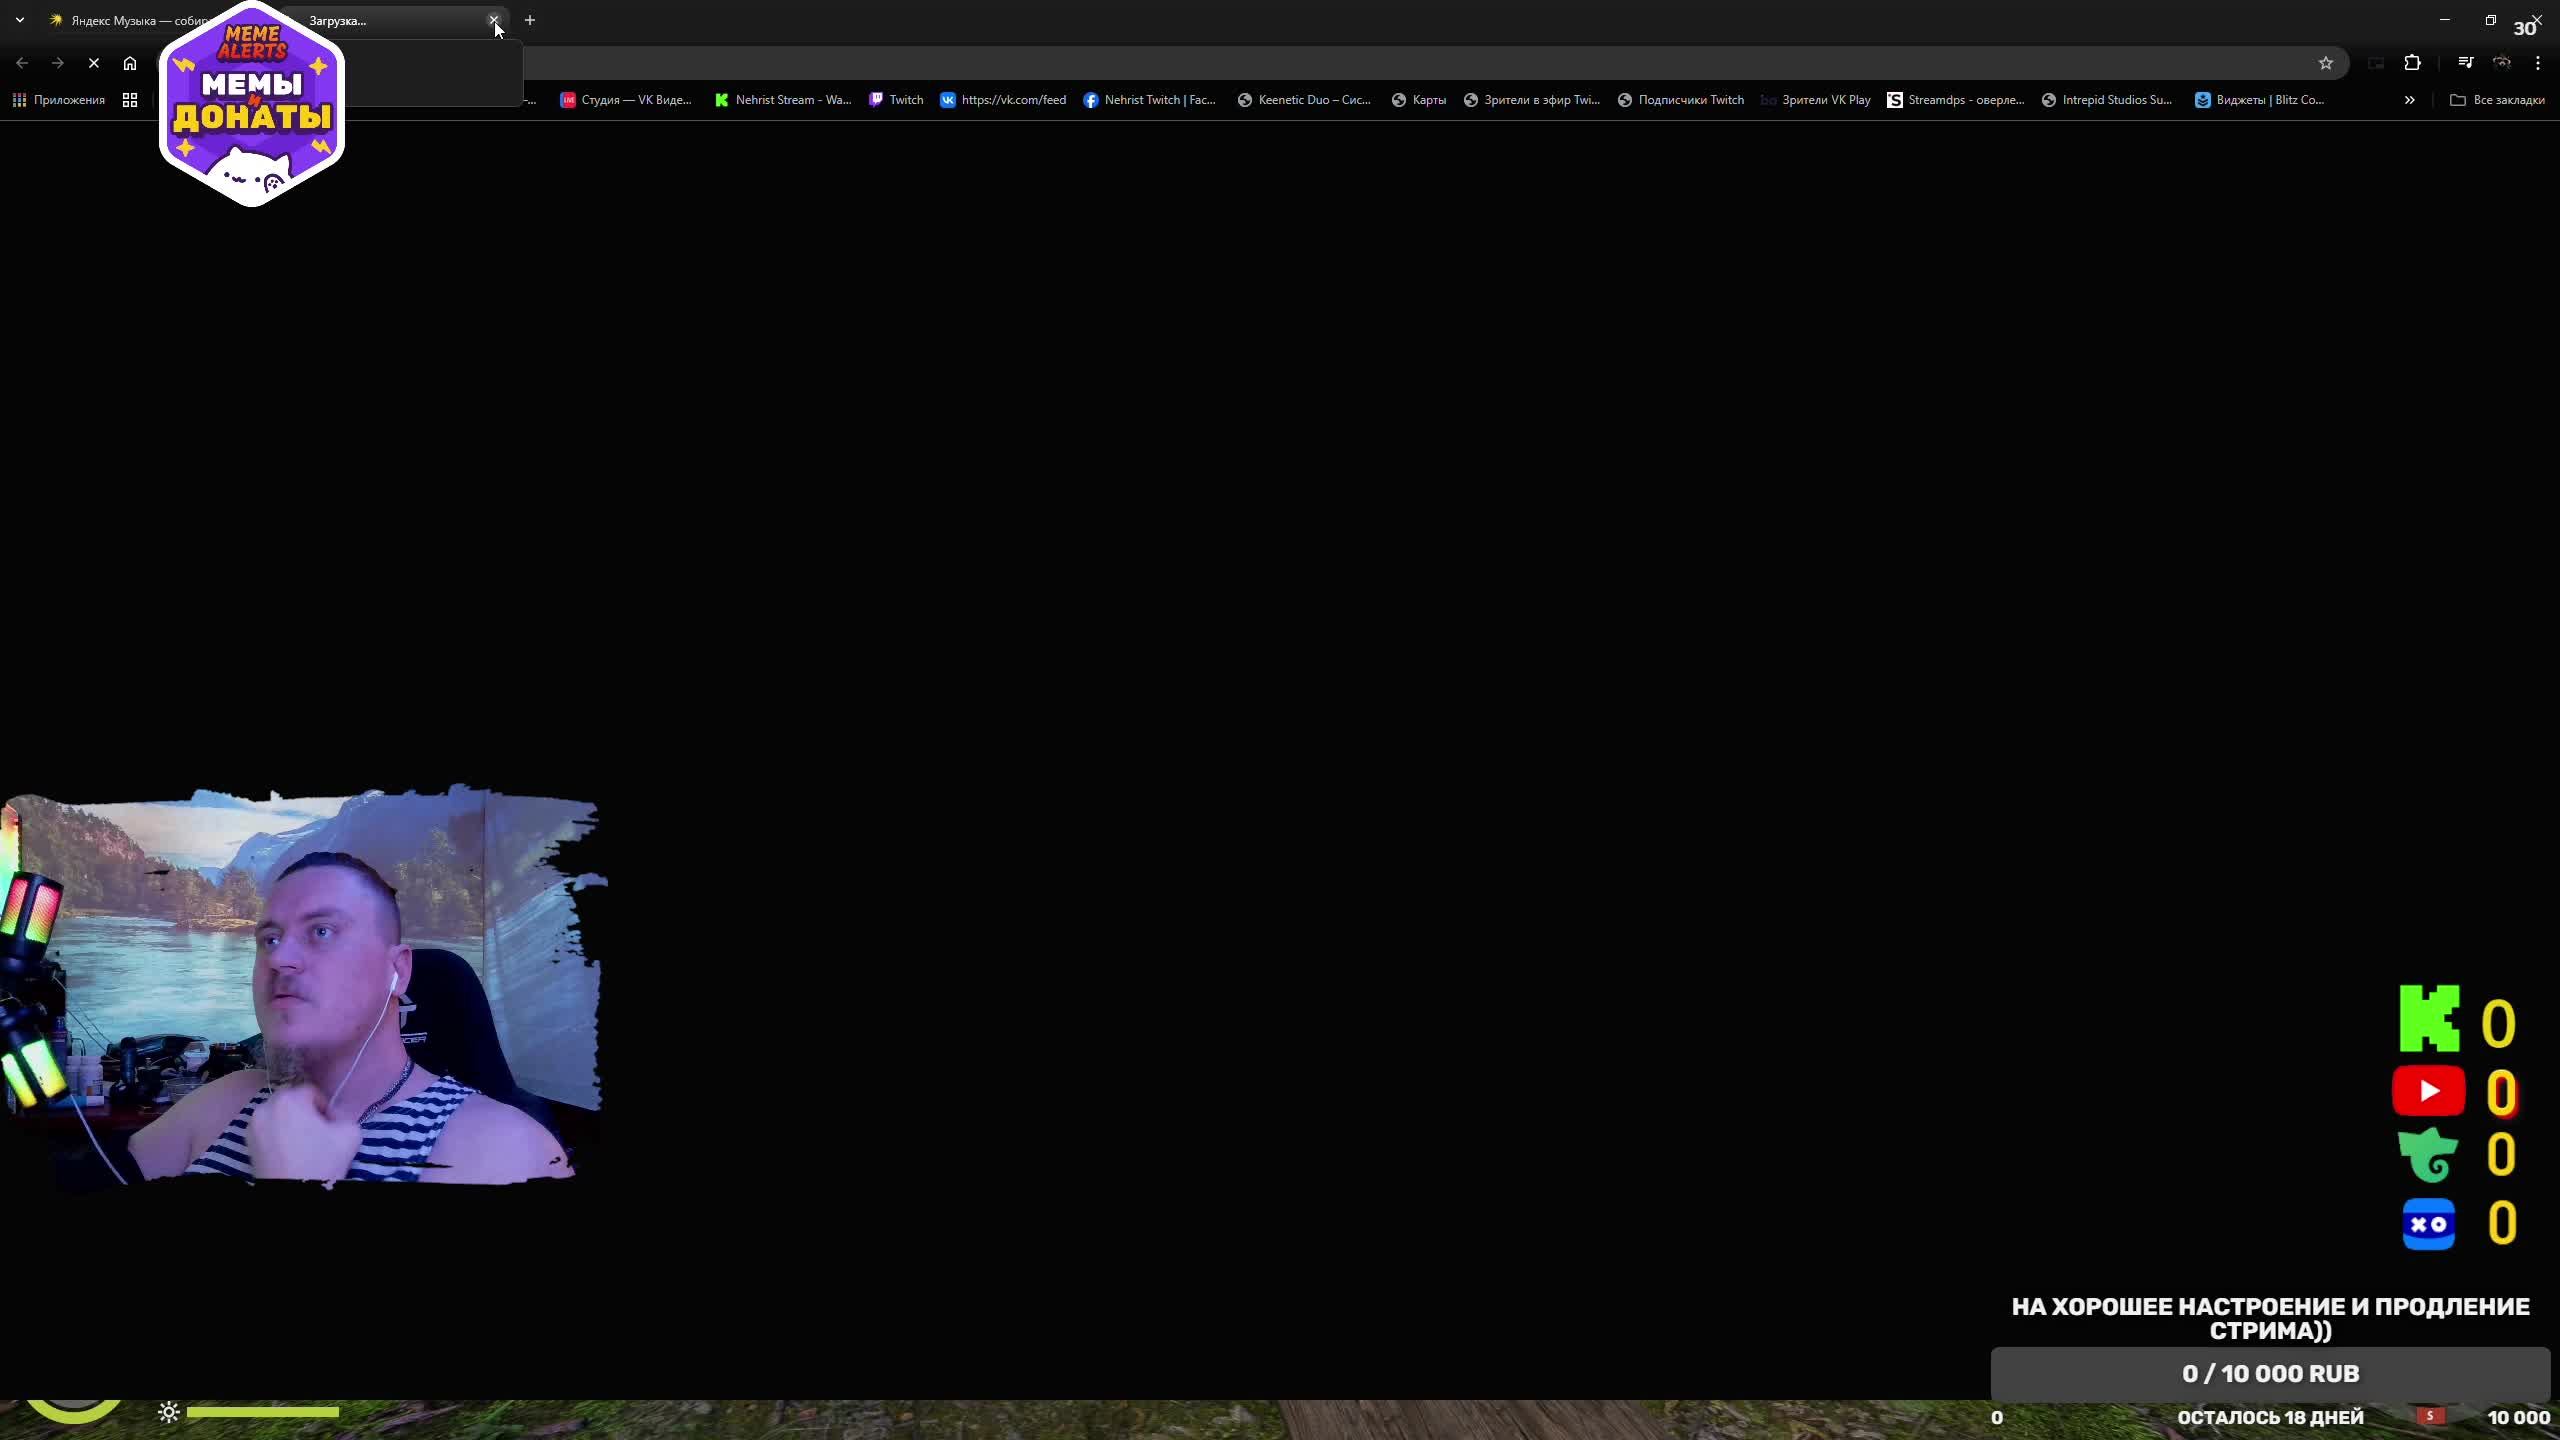Image resolution: width=2560 pixels, height=1440 pixels.
Task: Bookmark this page with the star icon
Action: click(2326, 63)
